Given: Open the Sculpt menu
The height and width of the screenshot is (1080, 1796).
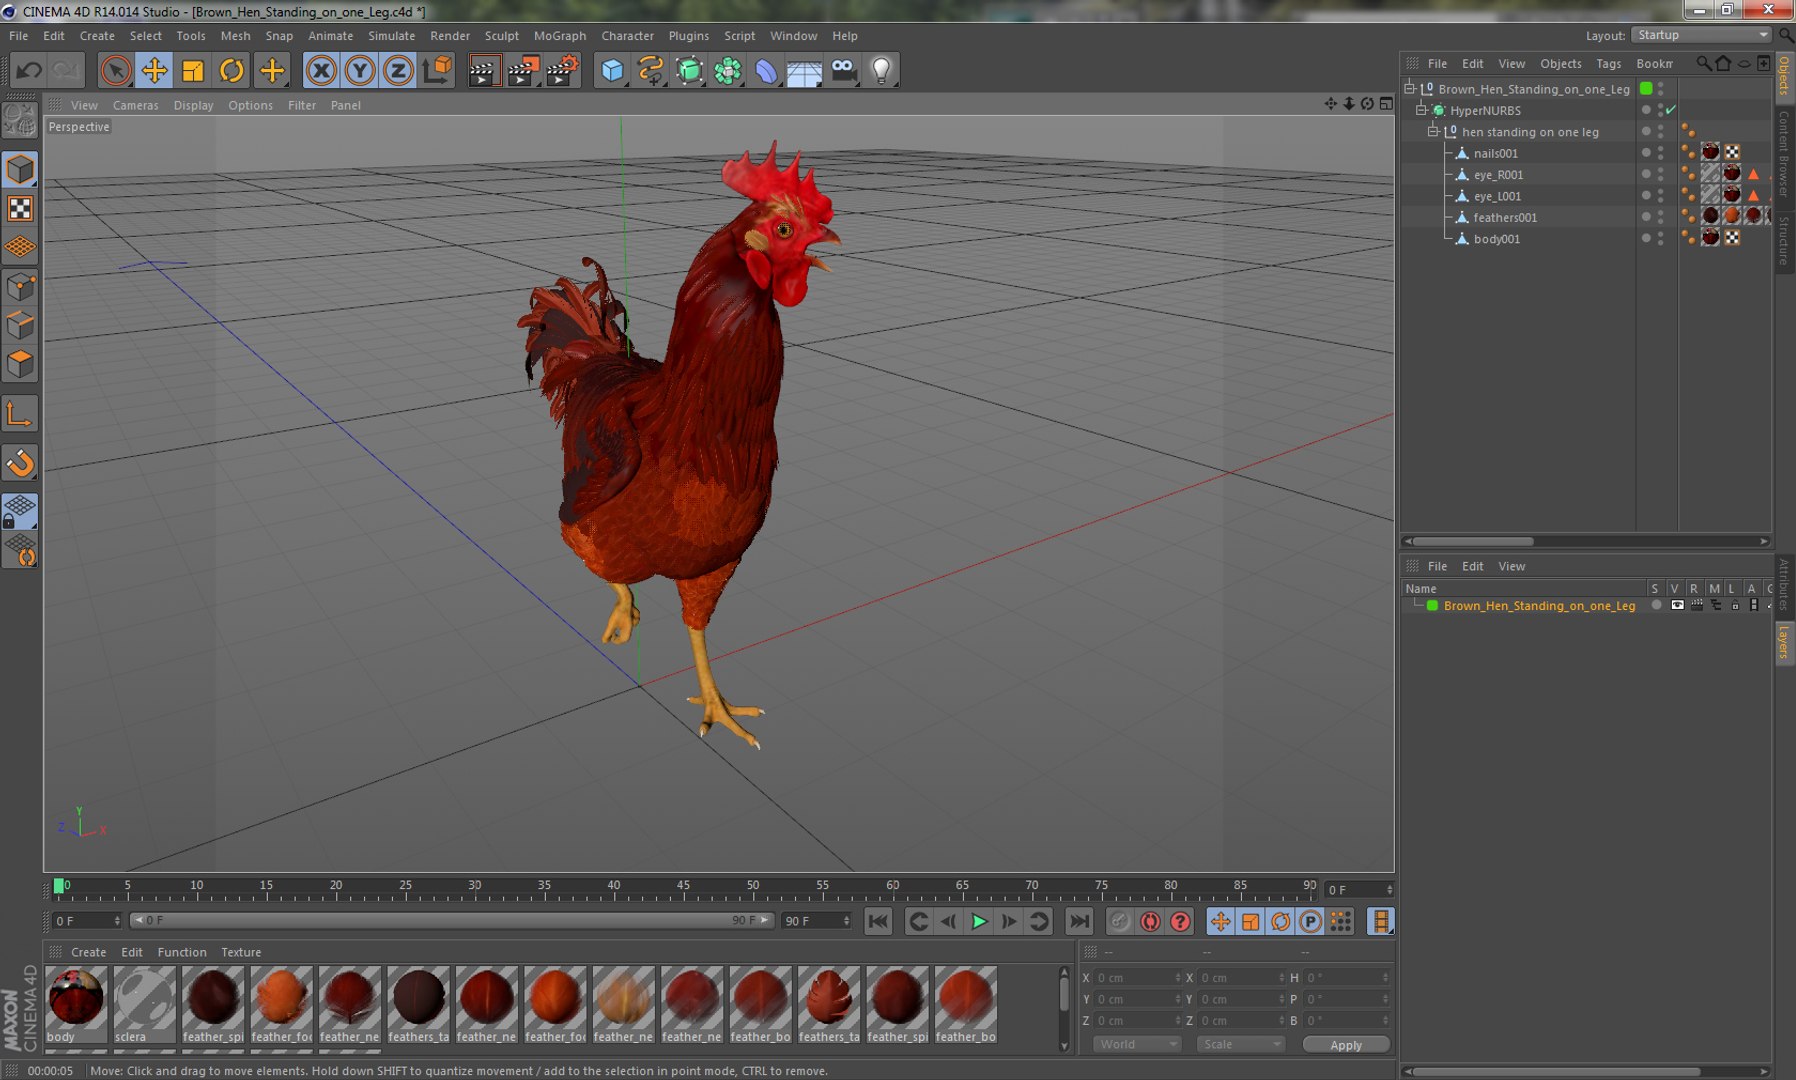Looking at the screenshot, I should click(x=501, y=35).
